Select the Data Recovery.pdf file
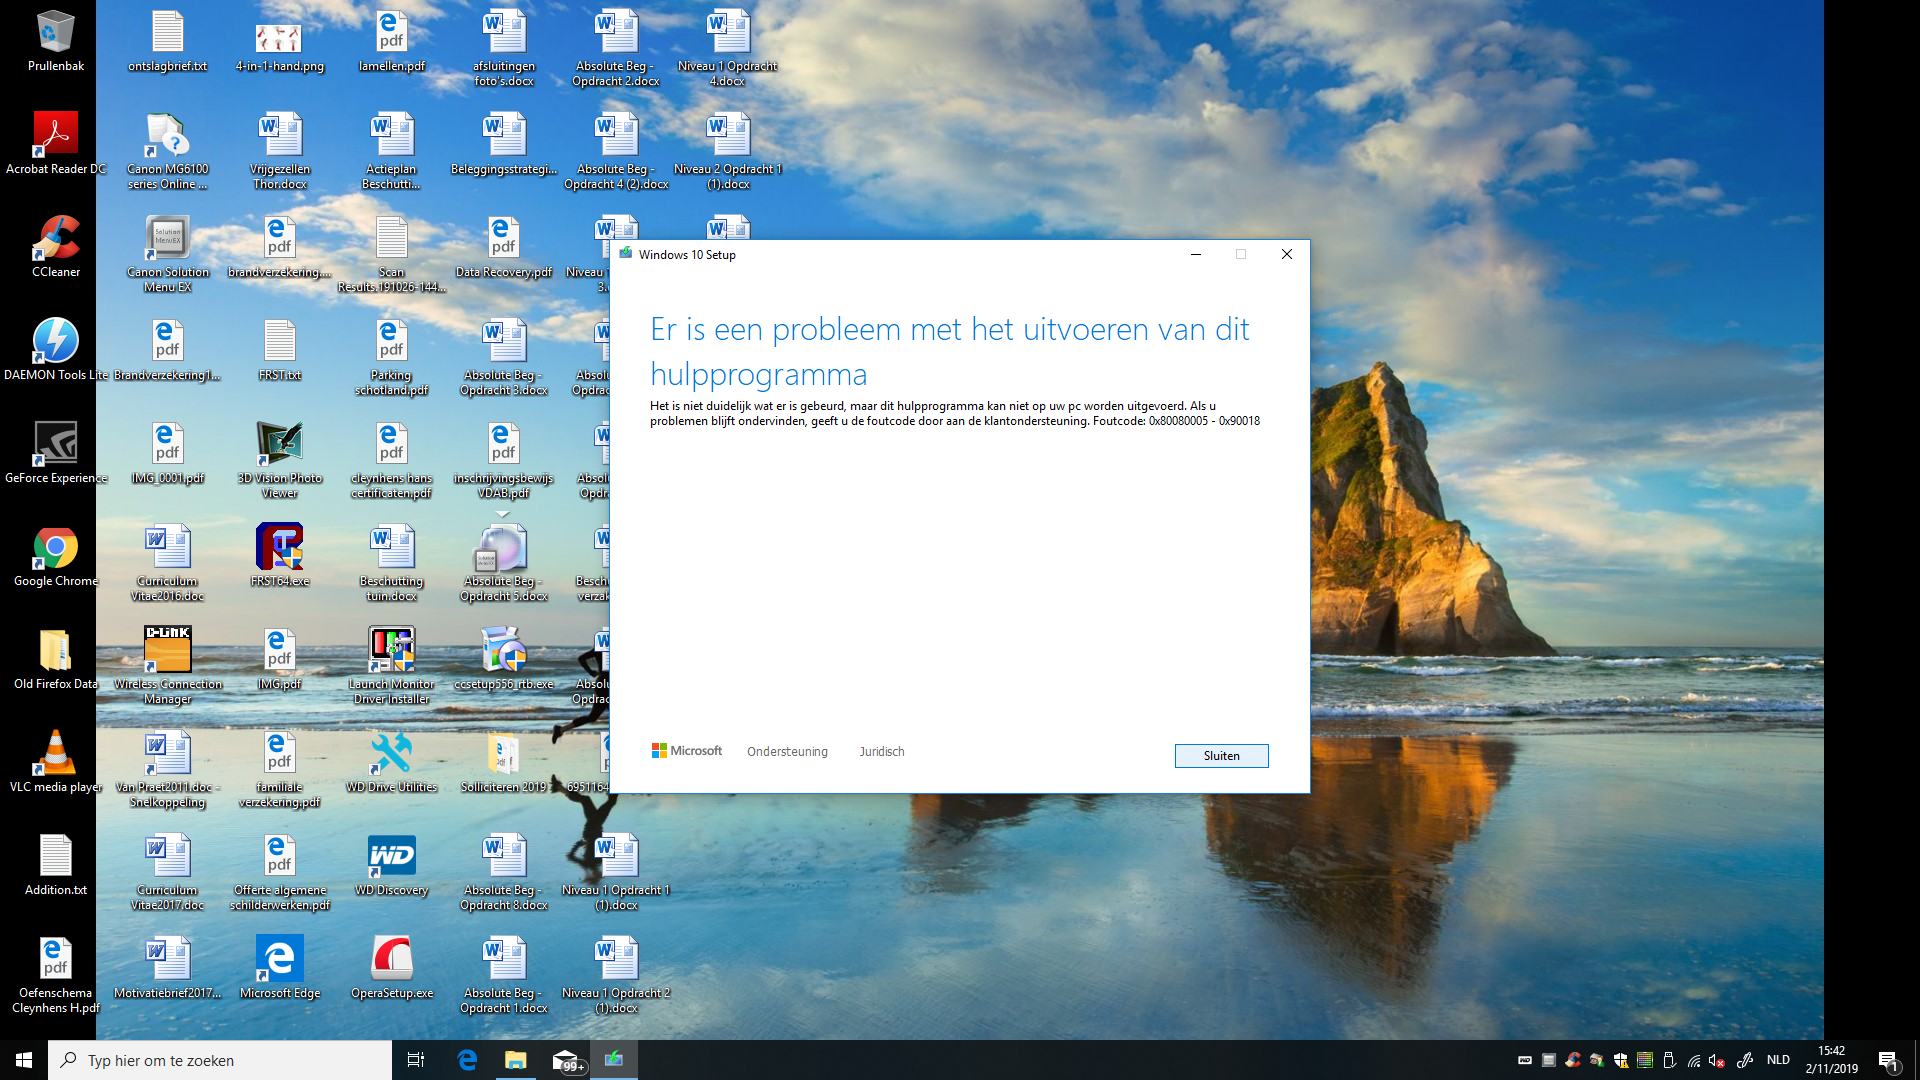The image size is (1920, 1080). tap(504, 247)
